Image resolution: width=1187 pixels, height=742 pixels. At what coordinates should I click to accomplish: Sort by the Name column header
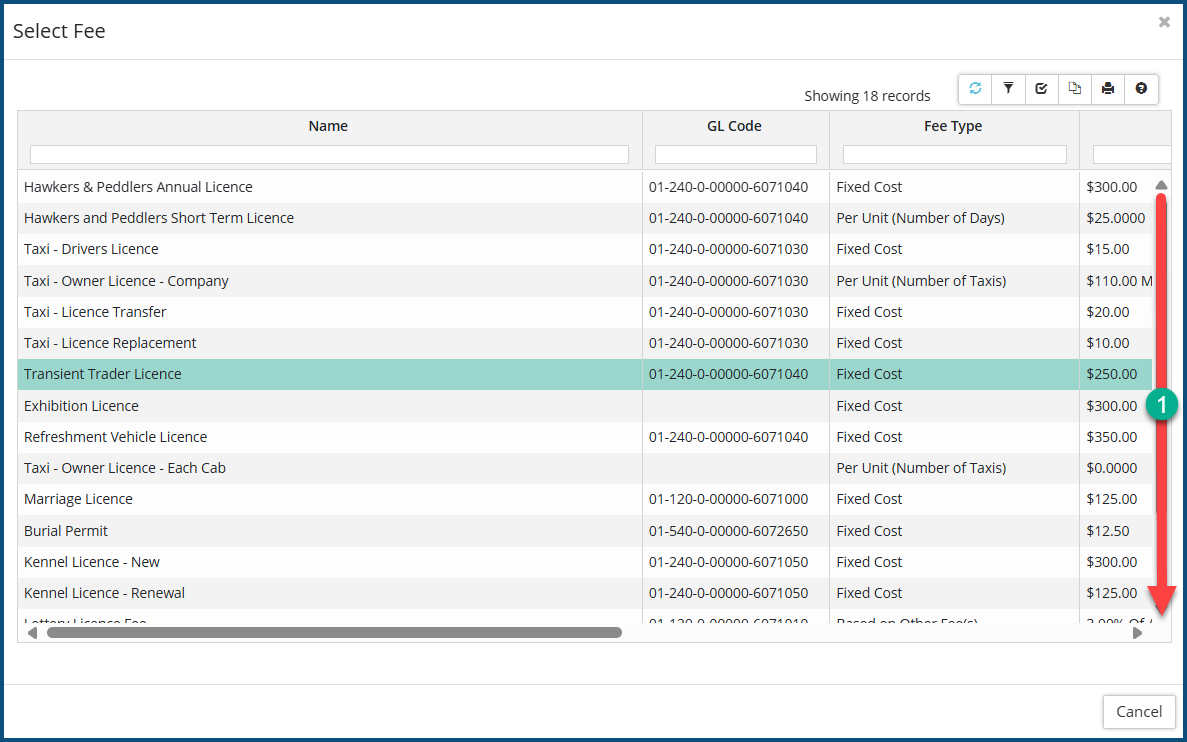[x=328, y=126]
